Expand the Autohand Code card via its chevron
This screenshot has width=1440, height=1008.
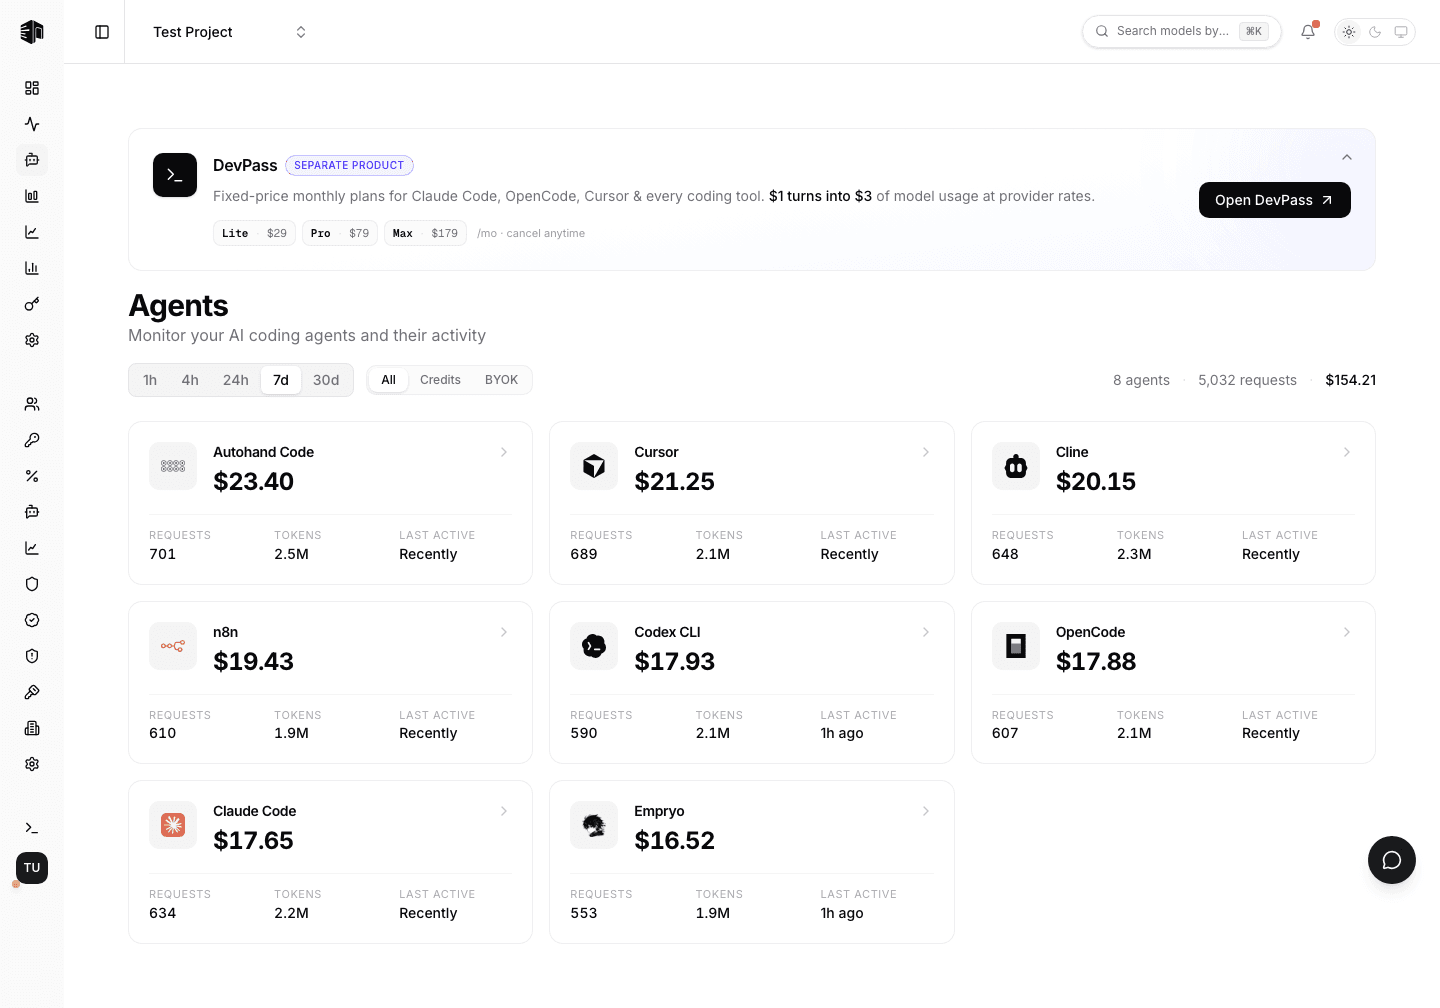[x=504, y=452]
